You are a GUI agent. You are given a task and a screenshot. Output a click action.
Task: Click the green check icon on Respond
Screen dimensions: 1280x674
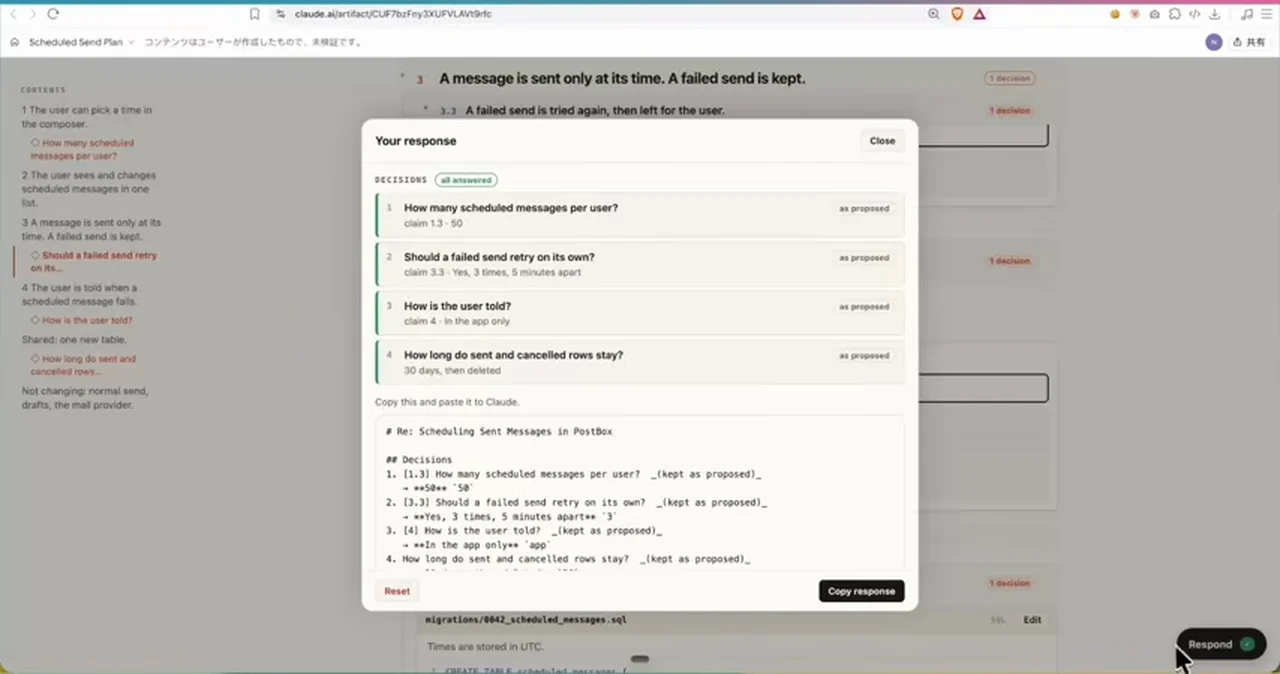(1247, 644)
